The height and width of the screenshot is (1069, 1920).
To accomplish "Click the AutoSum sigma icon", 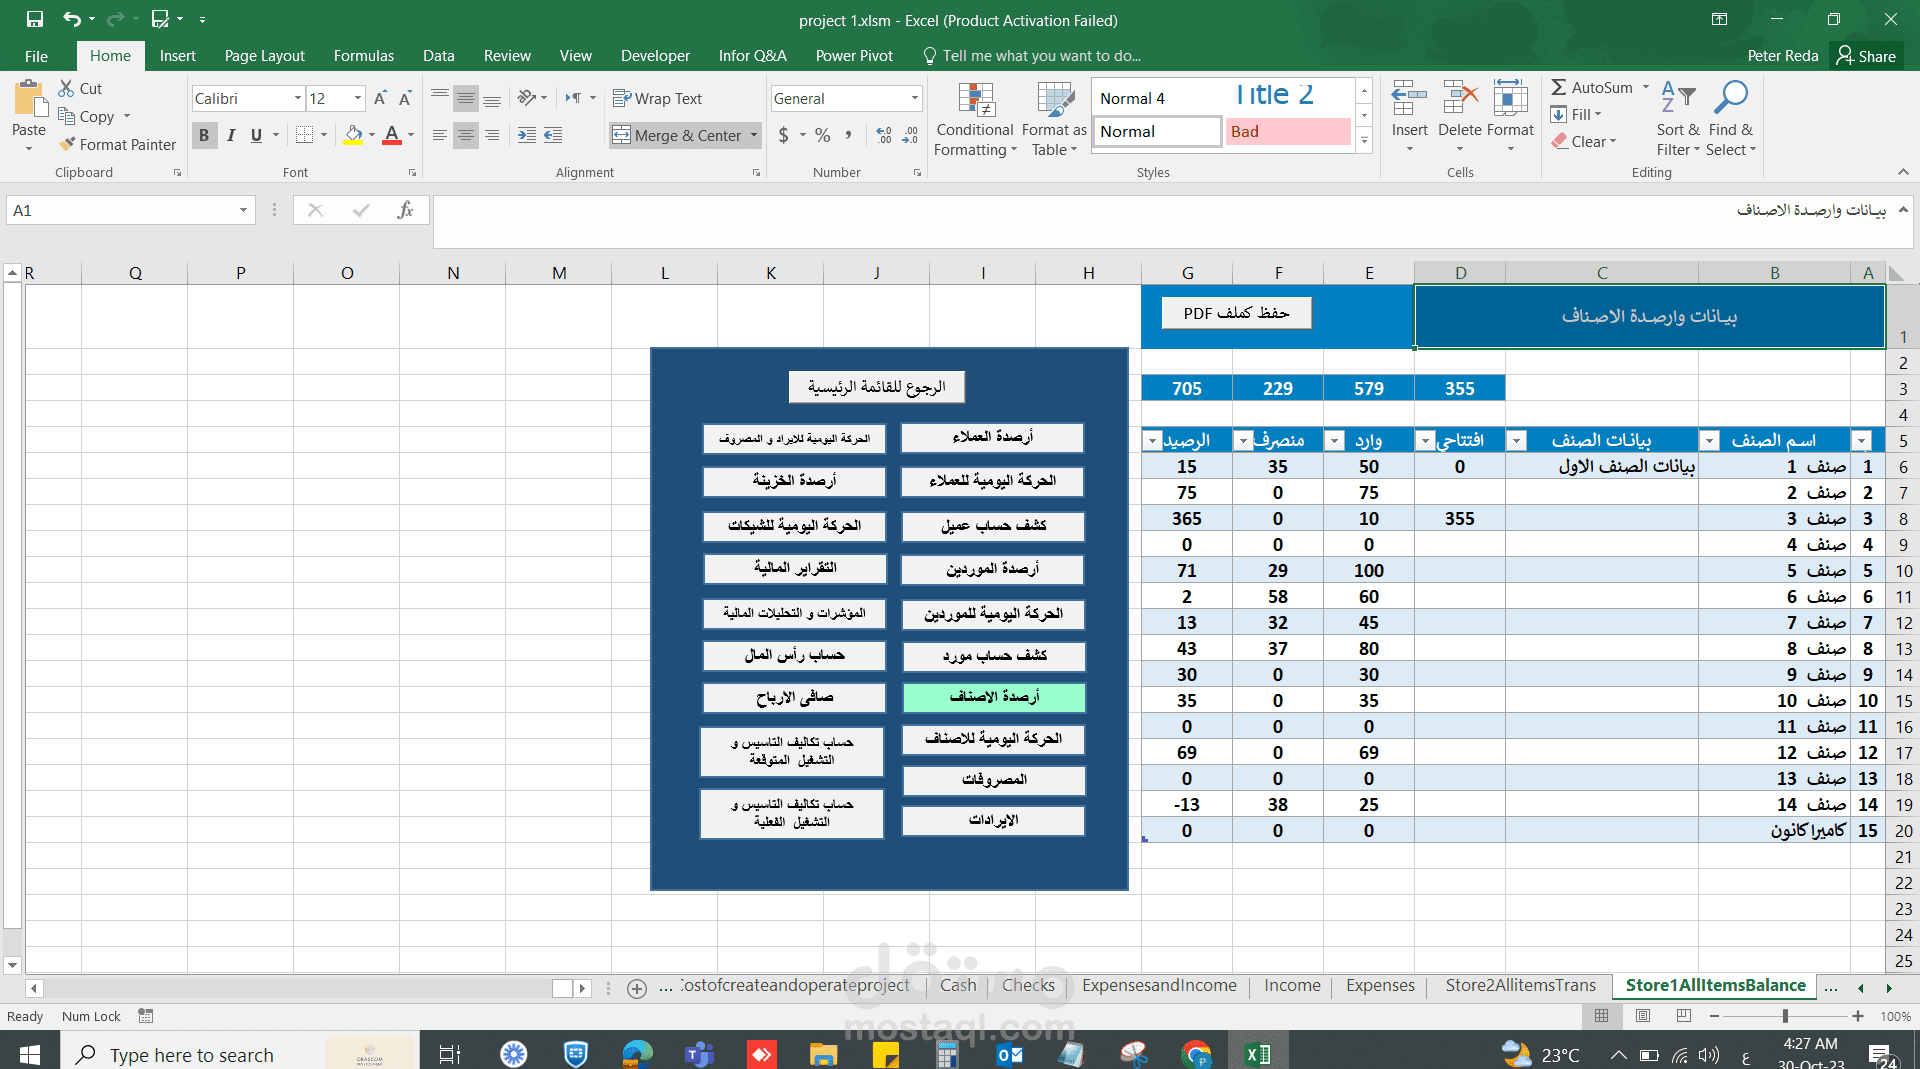I will pos(1559,88).
